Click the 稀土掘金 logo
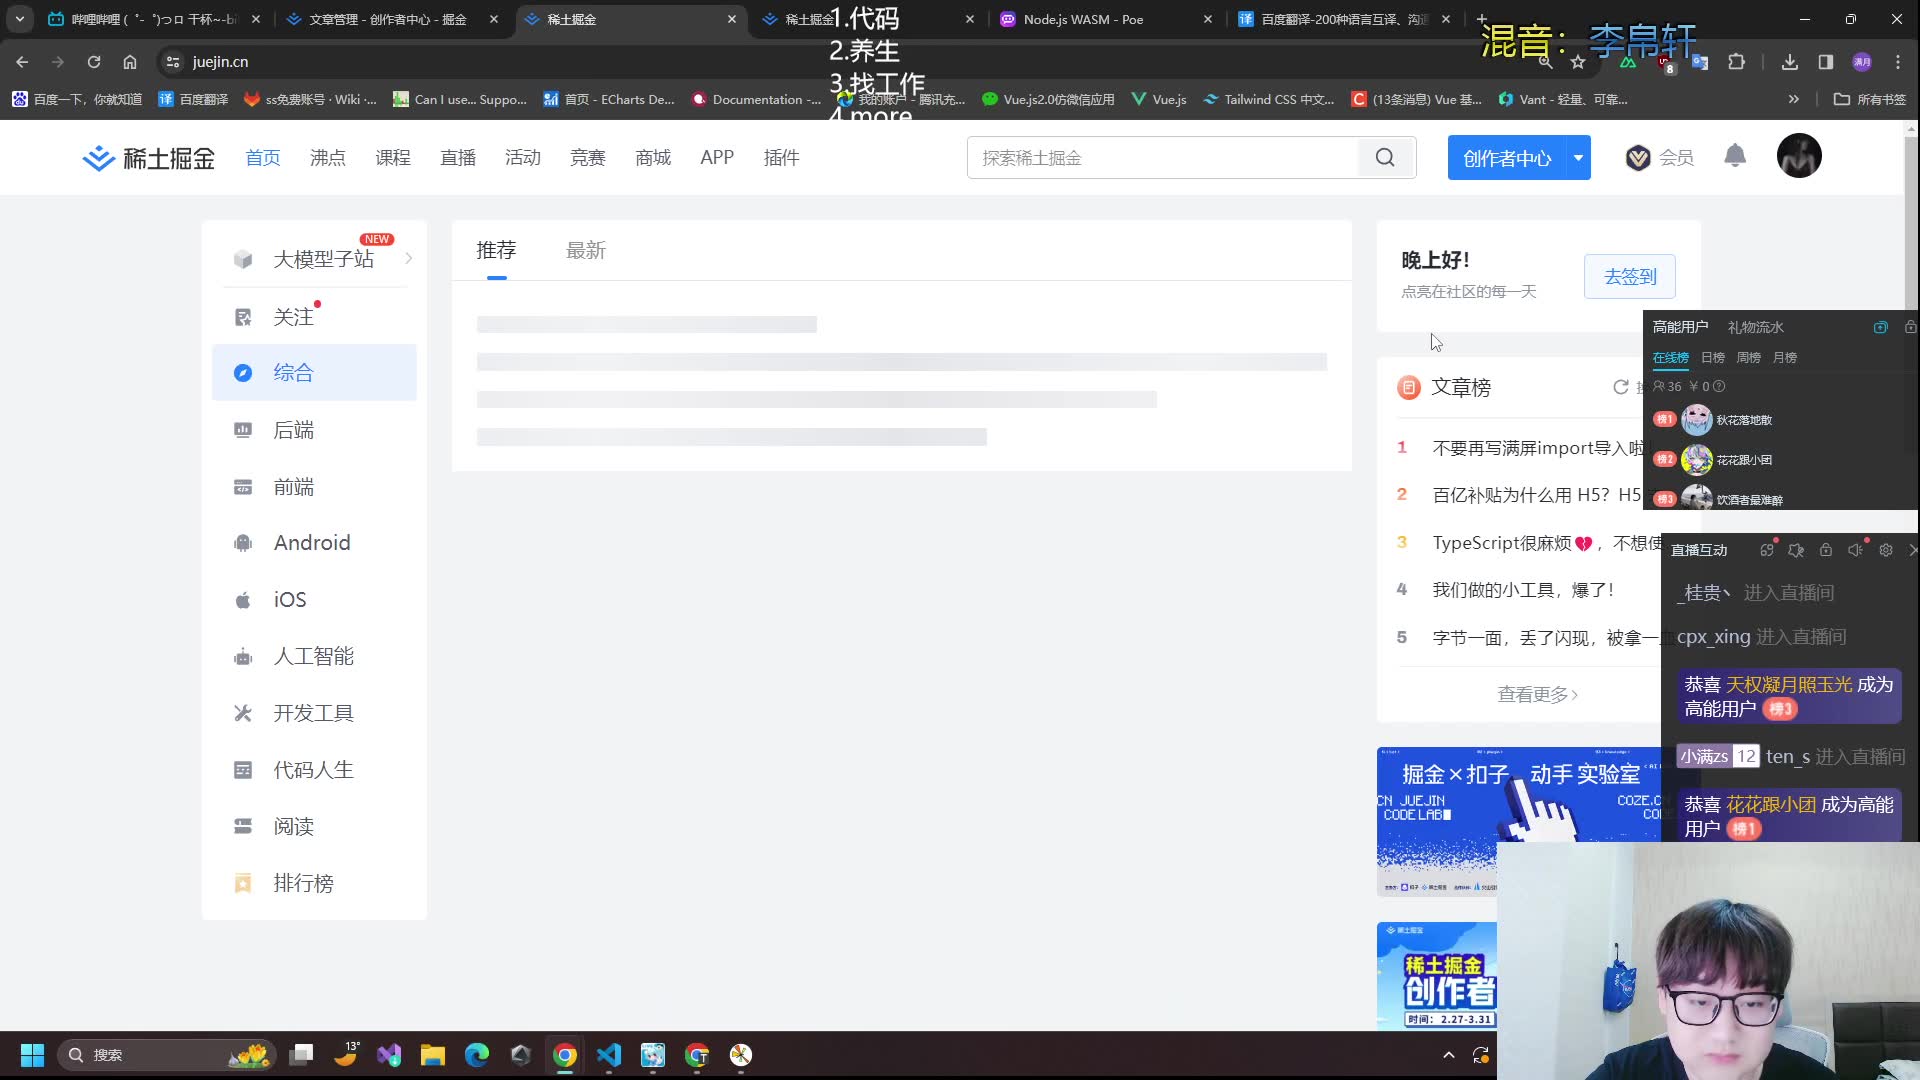1920x1080 pixels. pyautogui.click(x=148, y=158)
